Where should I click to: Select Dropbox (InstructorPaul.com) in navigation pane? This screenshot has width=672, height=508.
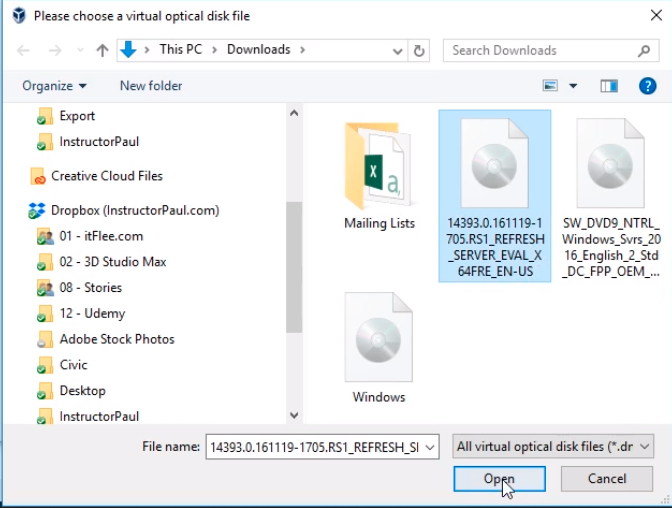[x=133, y=211]
